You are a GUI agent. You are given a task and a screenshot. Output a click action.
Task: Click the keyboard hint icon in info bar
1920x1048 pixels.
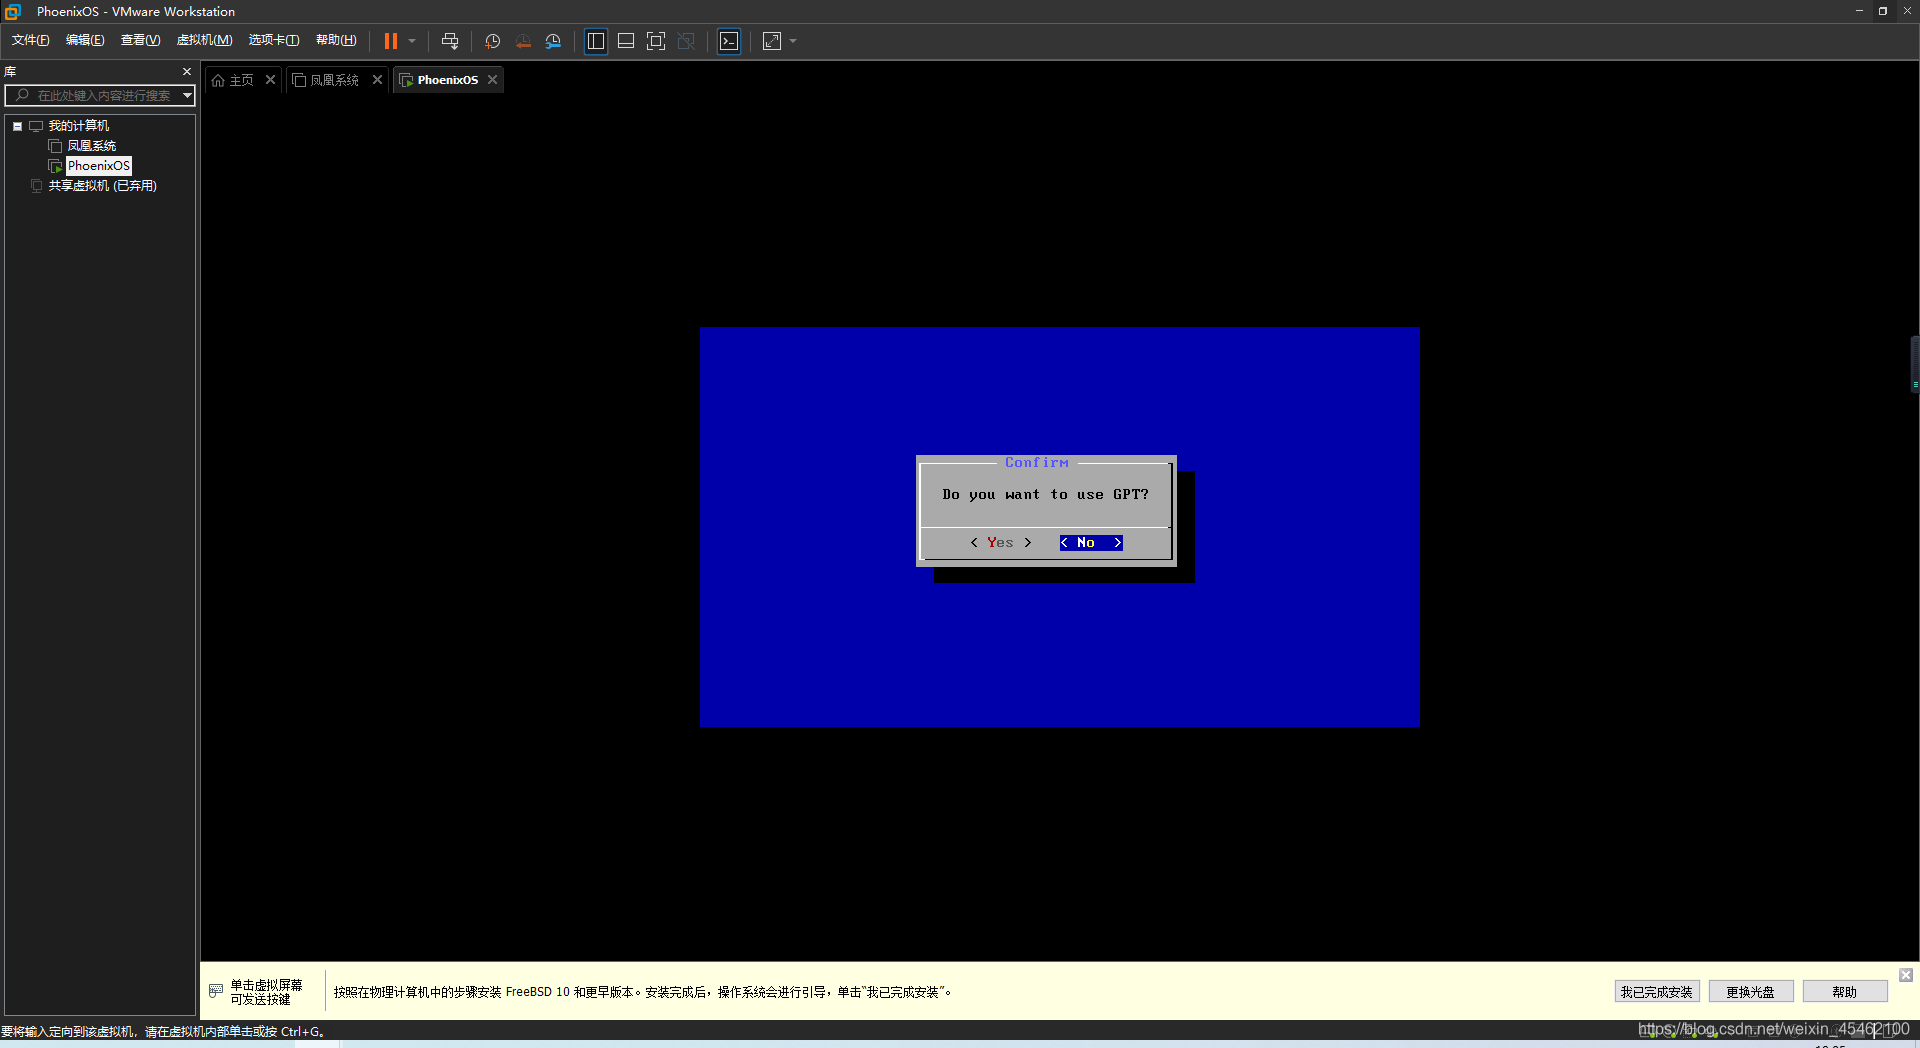pyautogui.click(x=216, y=991)
